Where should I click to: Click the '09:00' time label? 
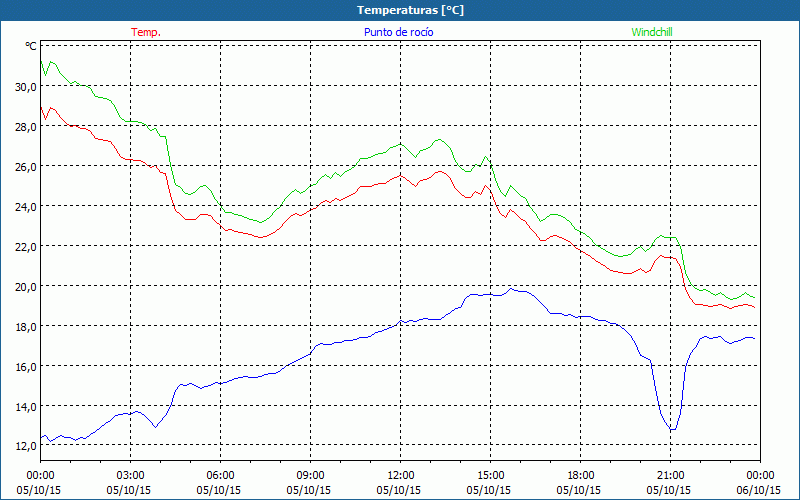point(310,476)
